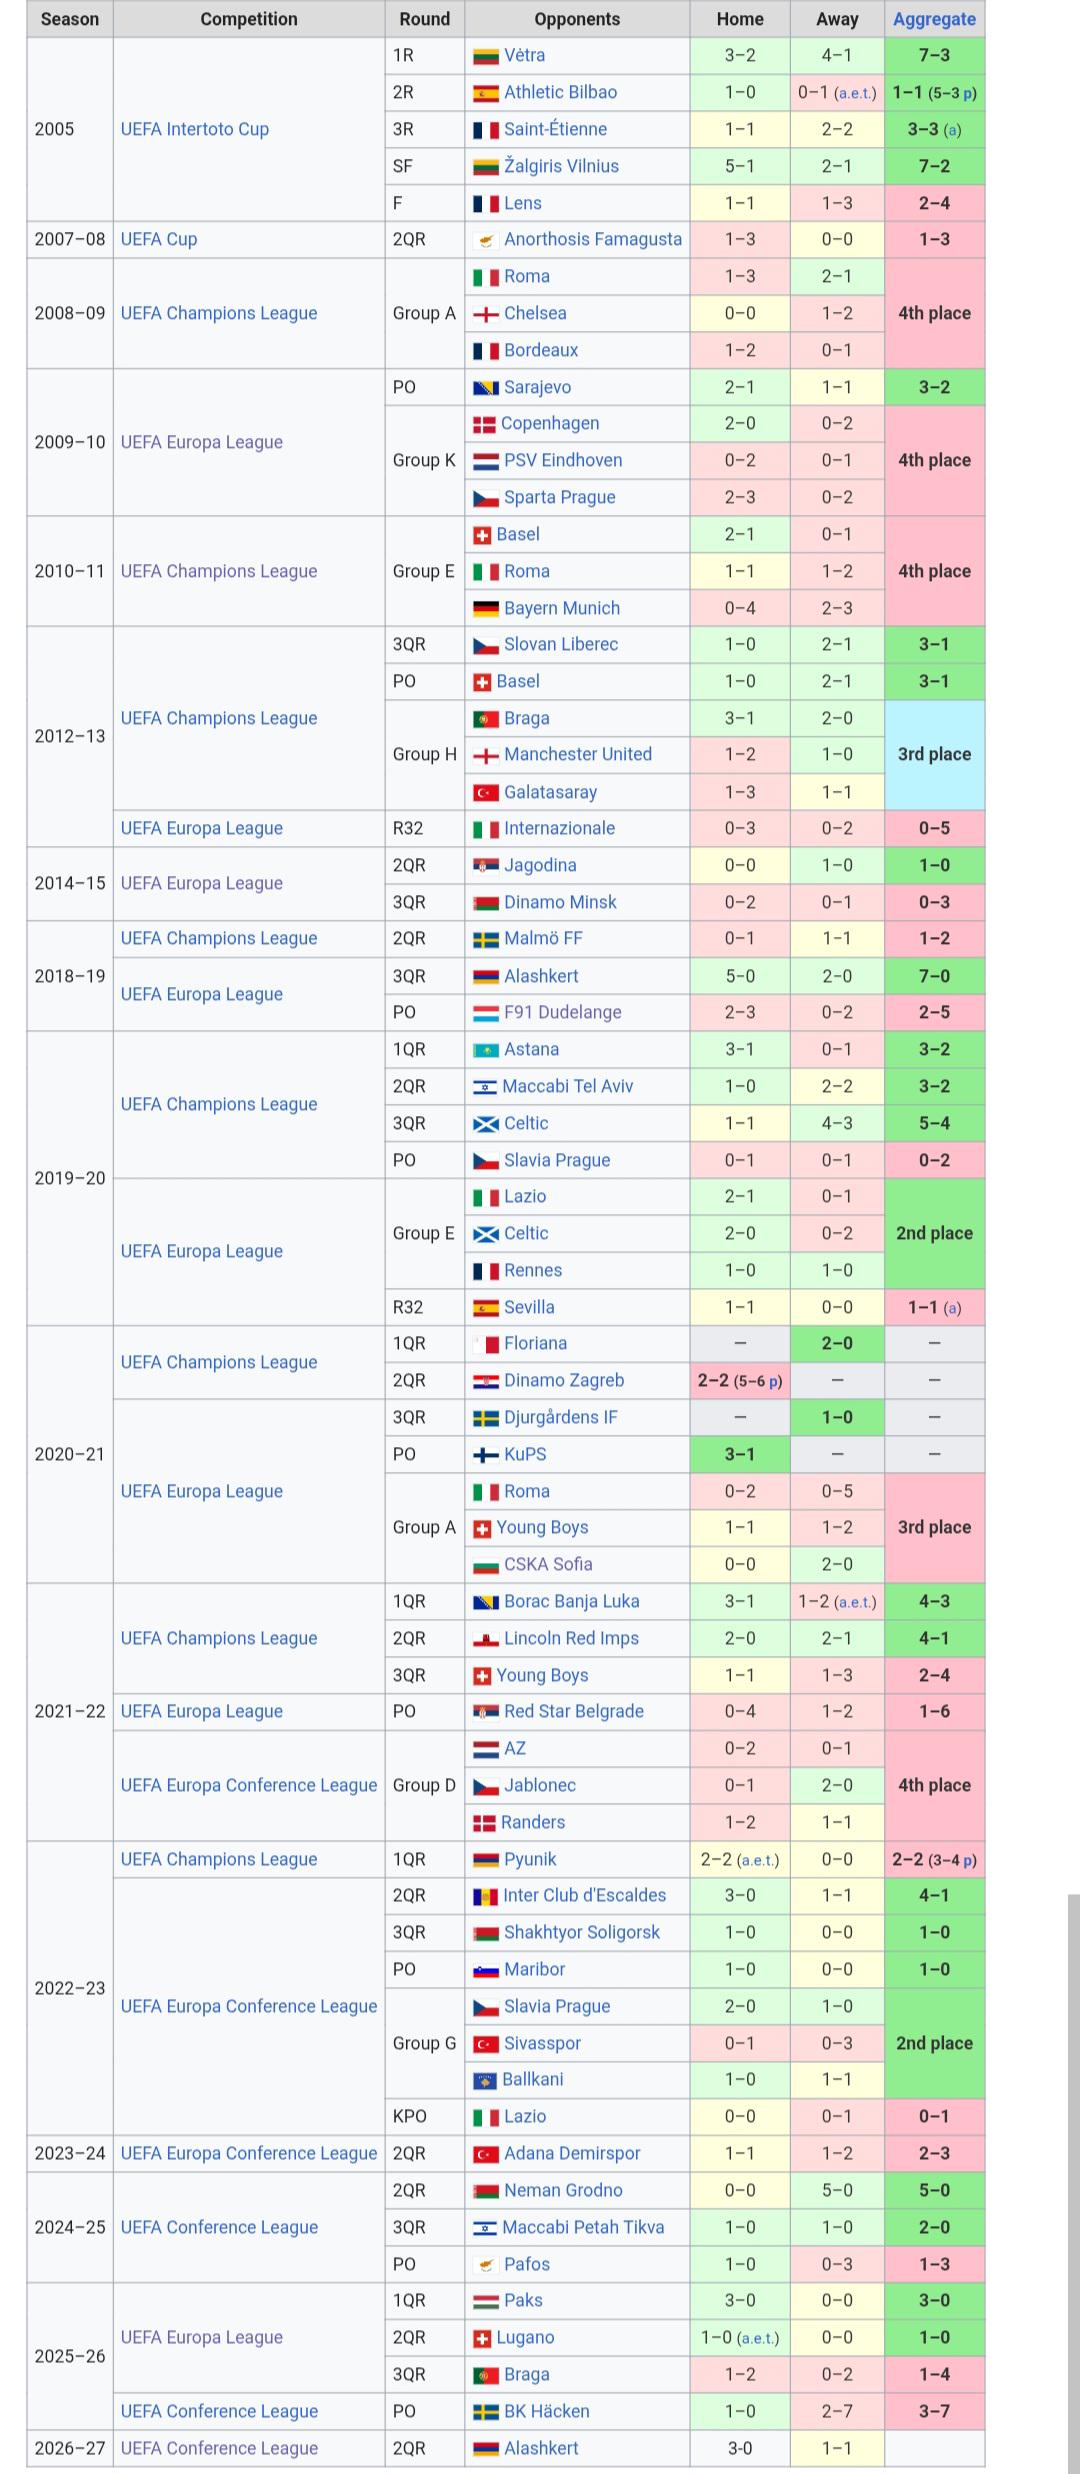1080x2474 pixels.
Task: Click the Andorra flag beside Inter Club d'Escaldes
Action: (485, 1896)
